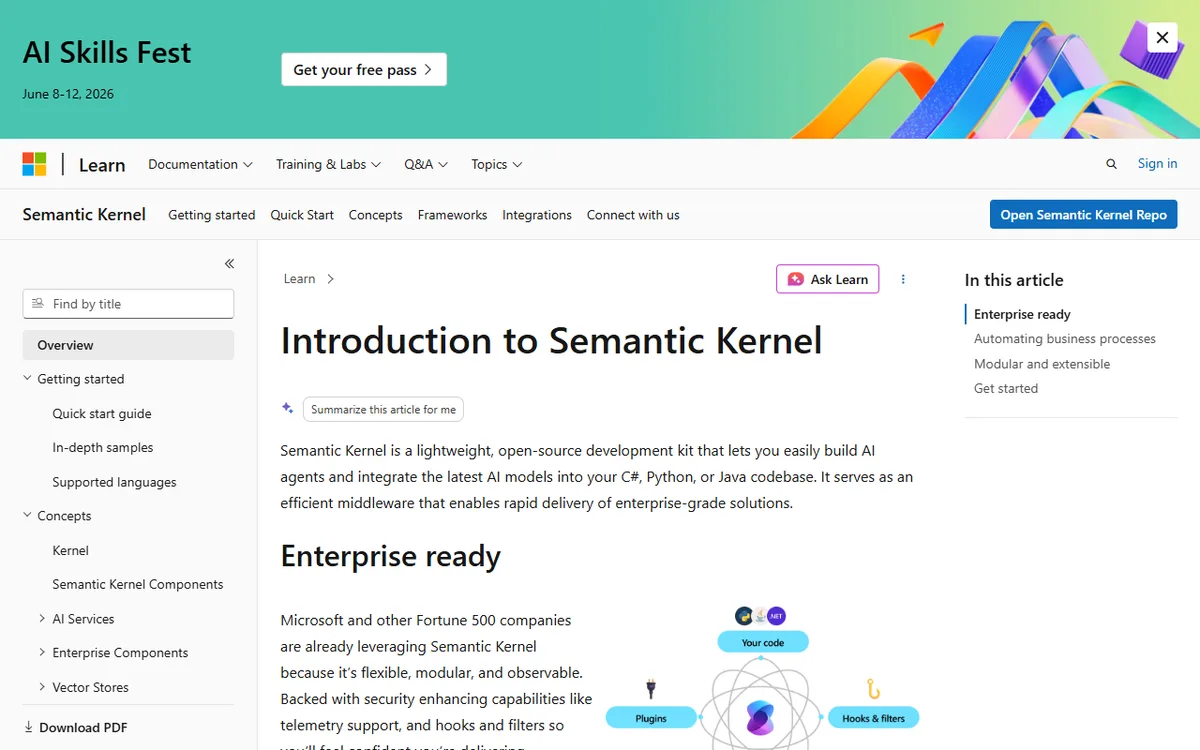Open the Q&A dropdown
This screenshot has height=750, width=1200.
click(426, 164)
